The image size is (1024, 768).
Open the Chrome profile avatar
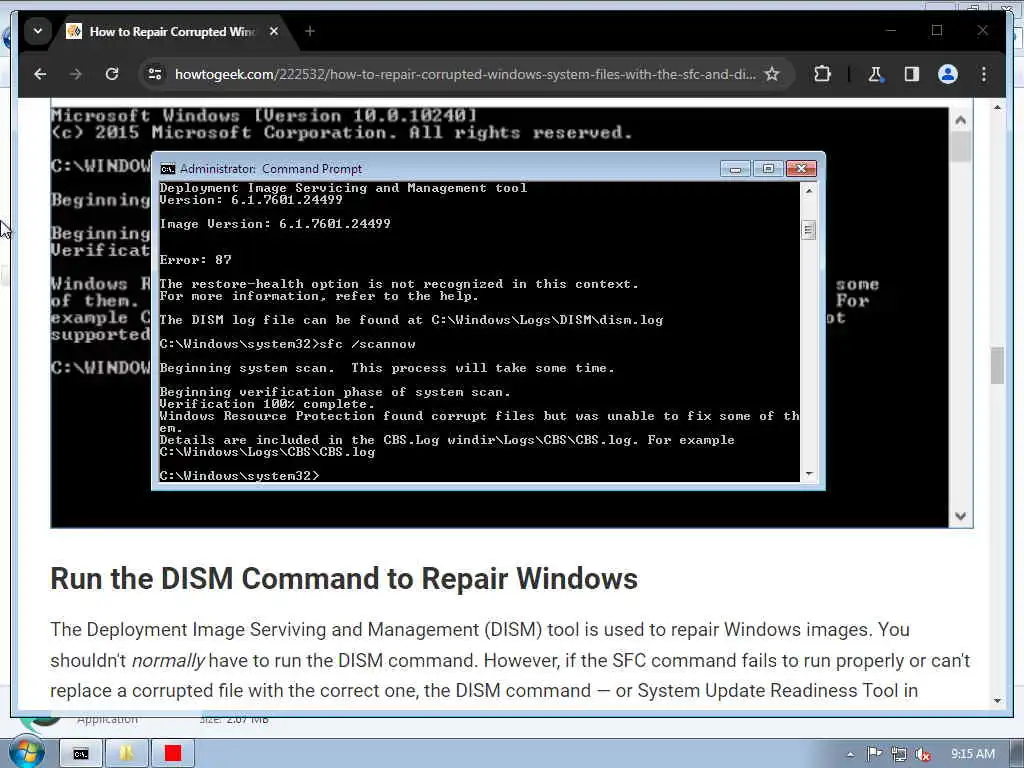pyautogui.click(x=948, y=74)
